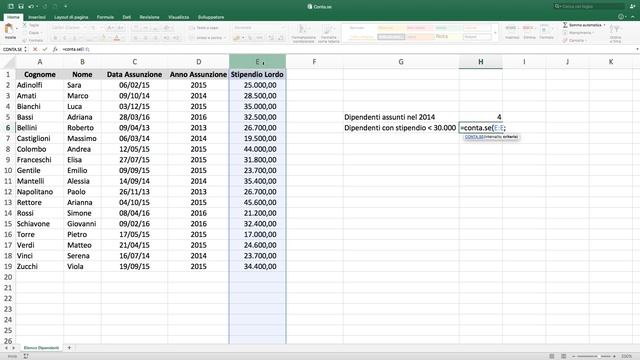Screen dimensions: 640x360
Task: Open the Formule ribbon tab
Action: (x=105, y=17)
